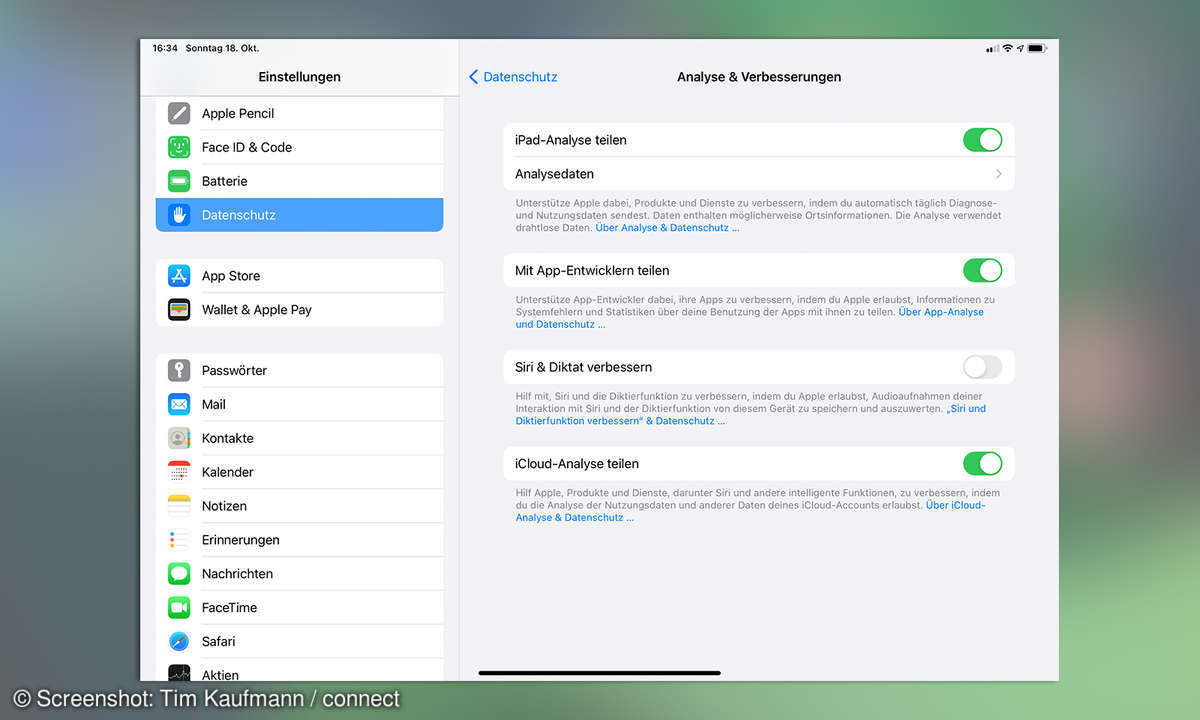
Task: Open Safari settings row
Action: 299,641
